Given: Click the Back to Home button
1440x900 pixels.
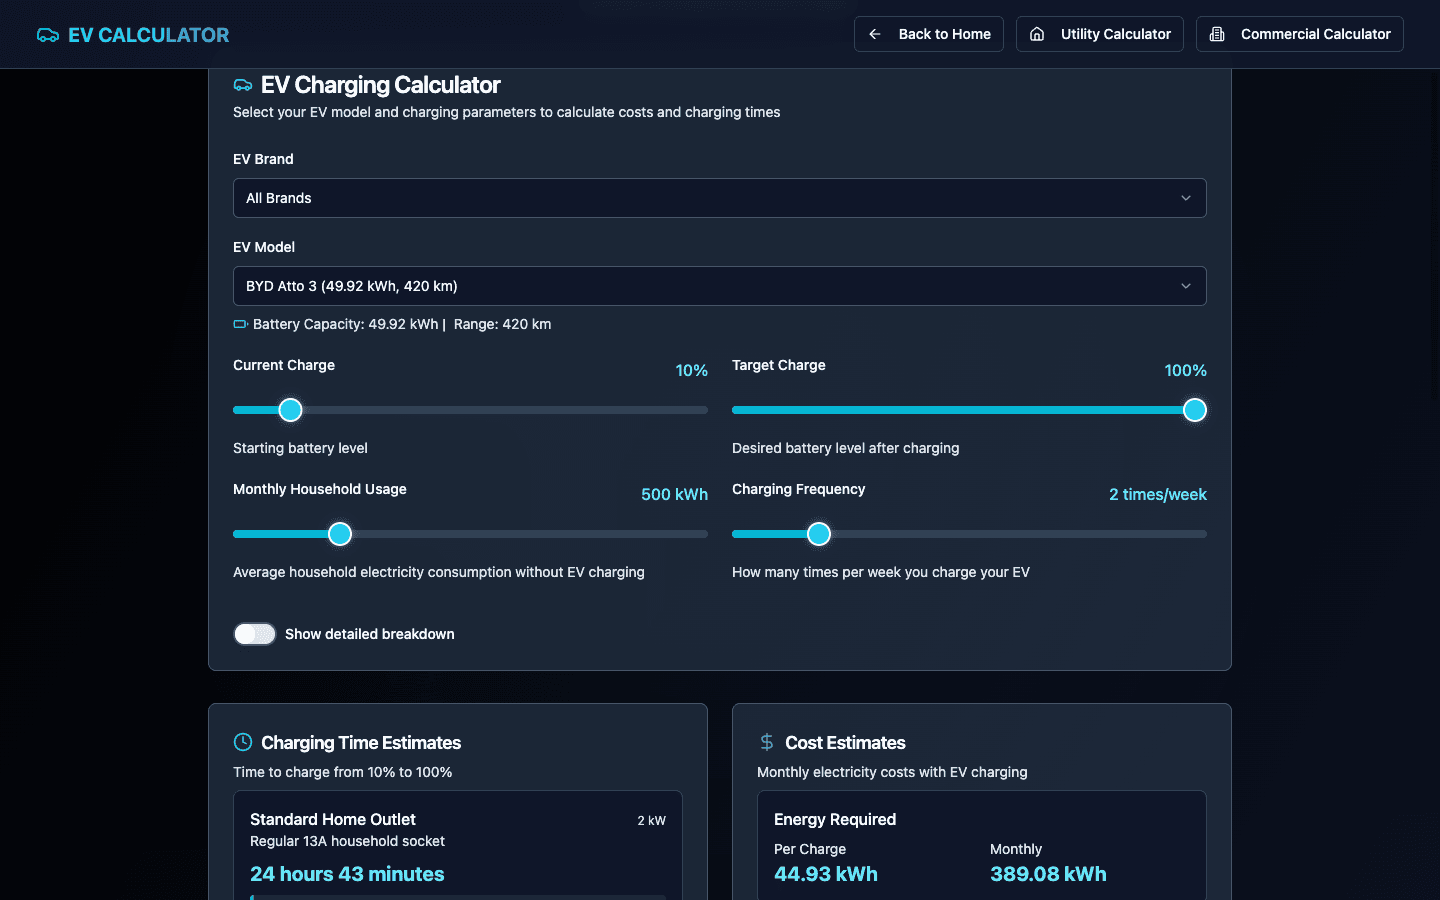Looking at the screenshot, I should (x=929, y=34).
